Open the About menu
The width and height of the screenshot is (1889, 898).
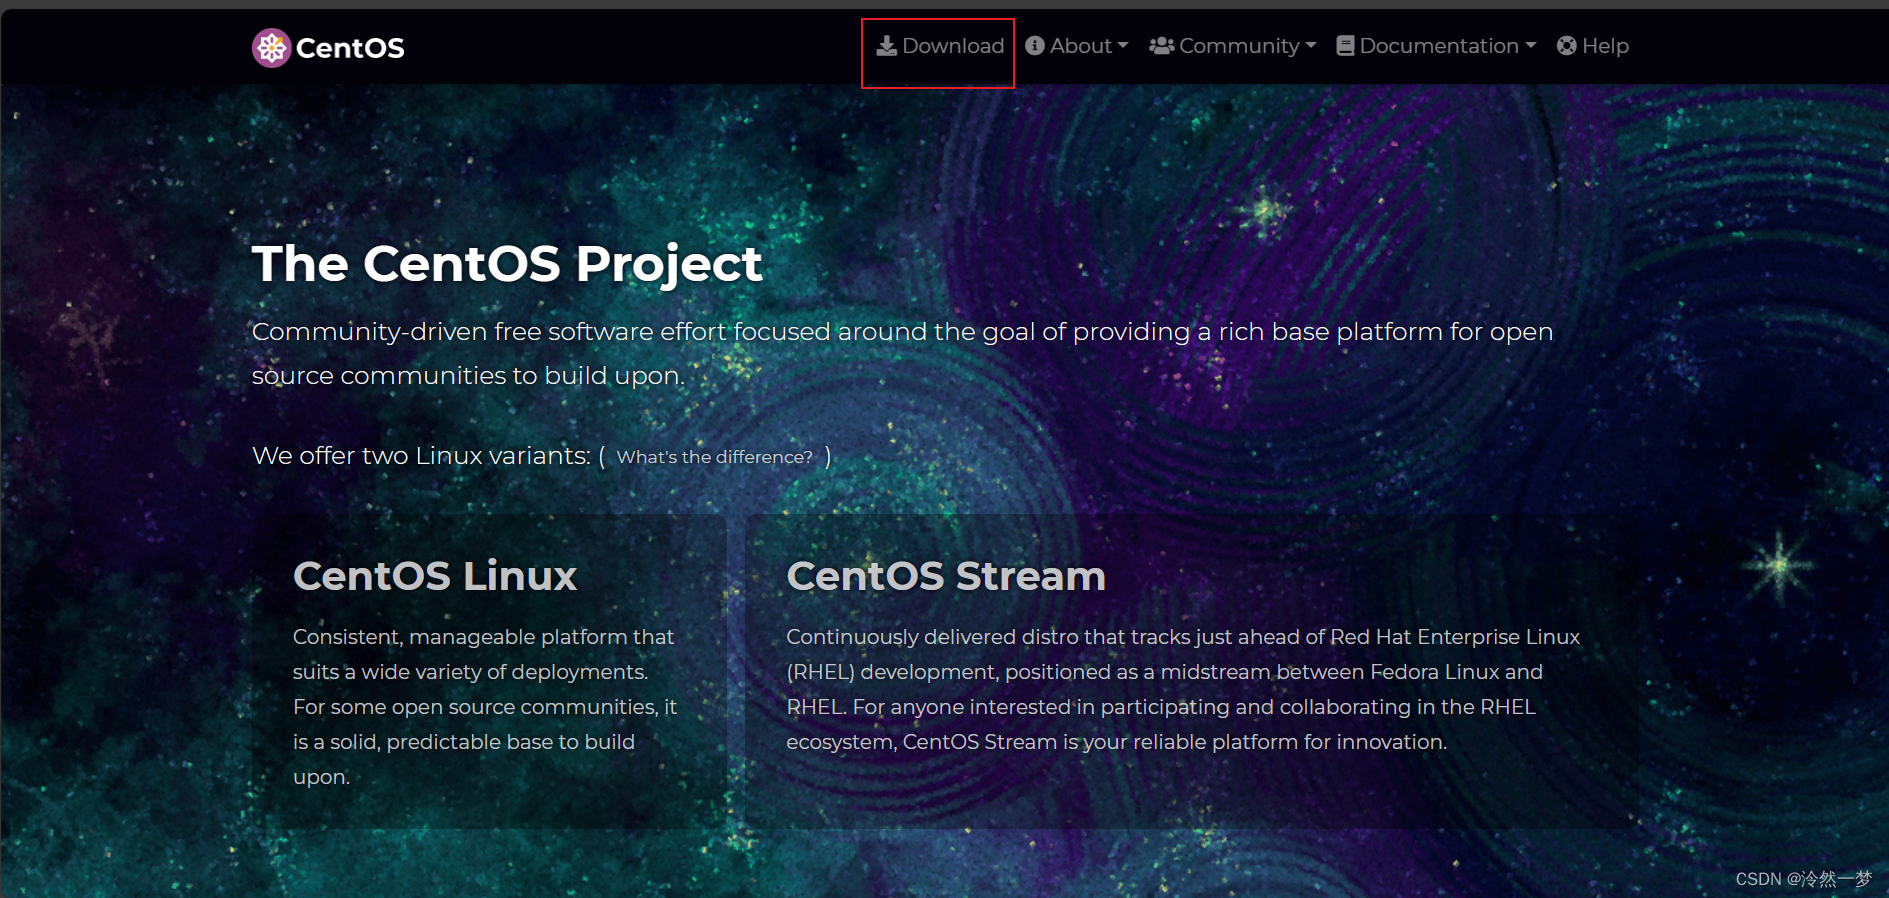point(1077,46)
